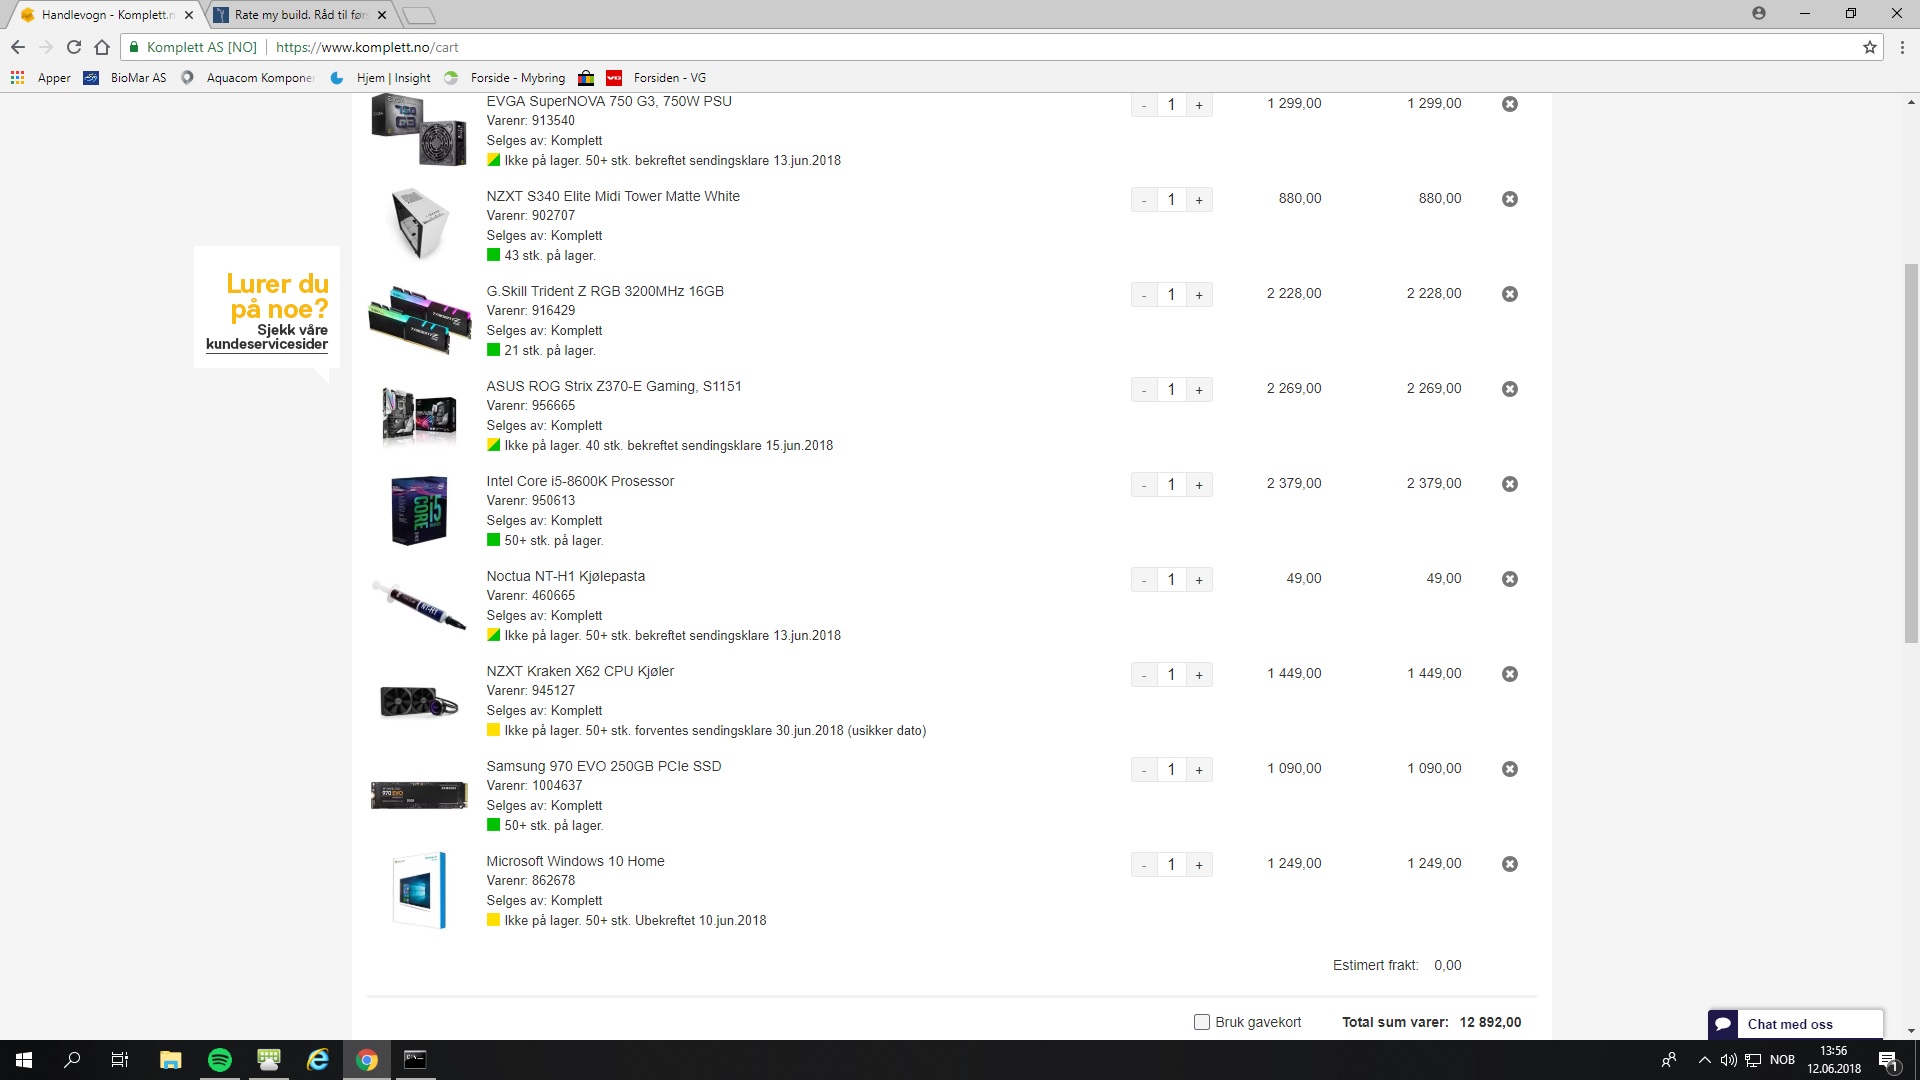The image size is (1920, 1080).
Task: Increase quantity of NZXT Kraken X62
Action: pyautogui.click(x=1199, y=675)
